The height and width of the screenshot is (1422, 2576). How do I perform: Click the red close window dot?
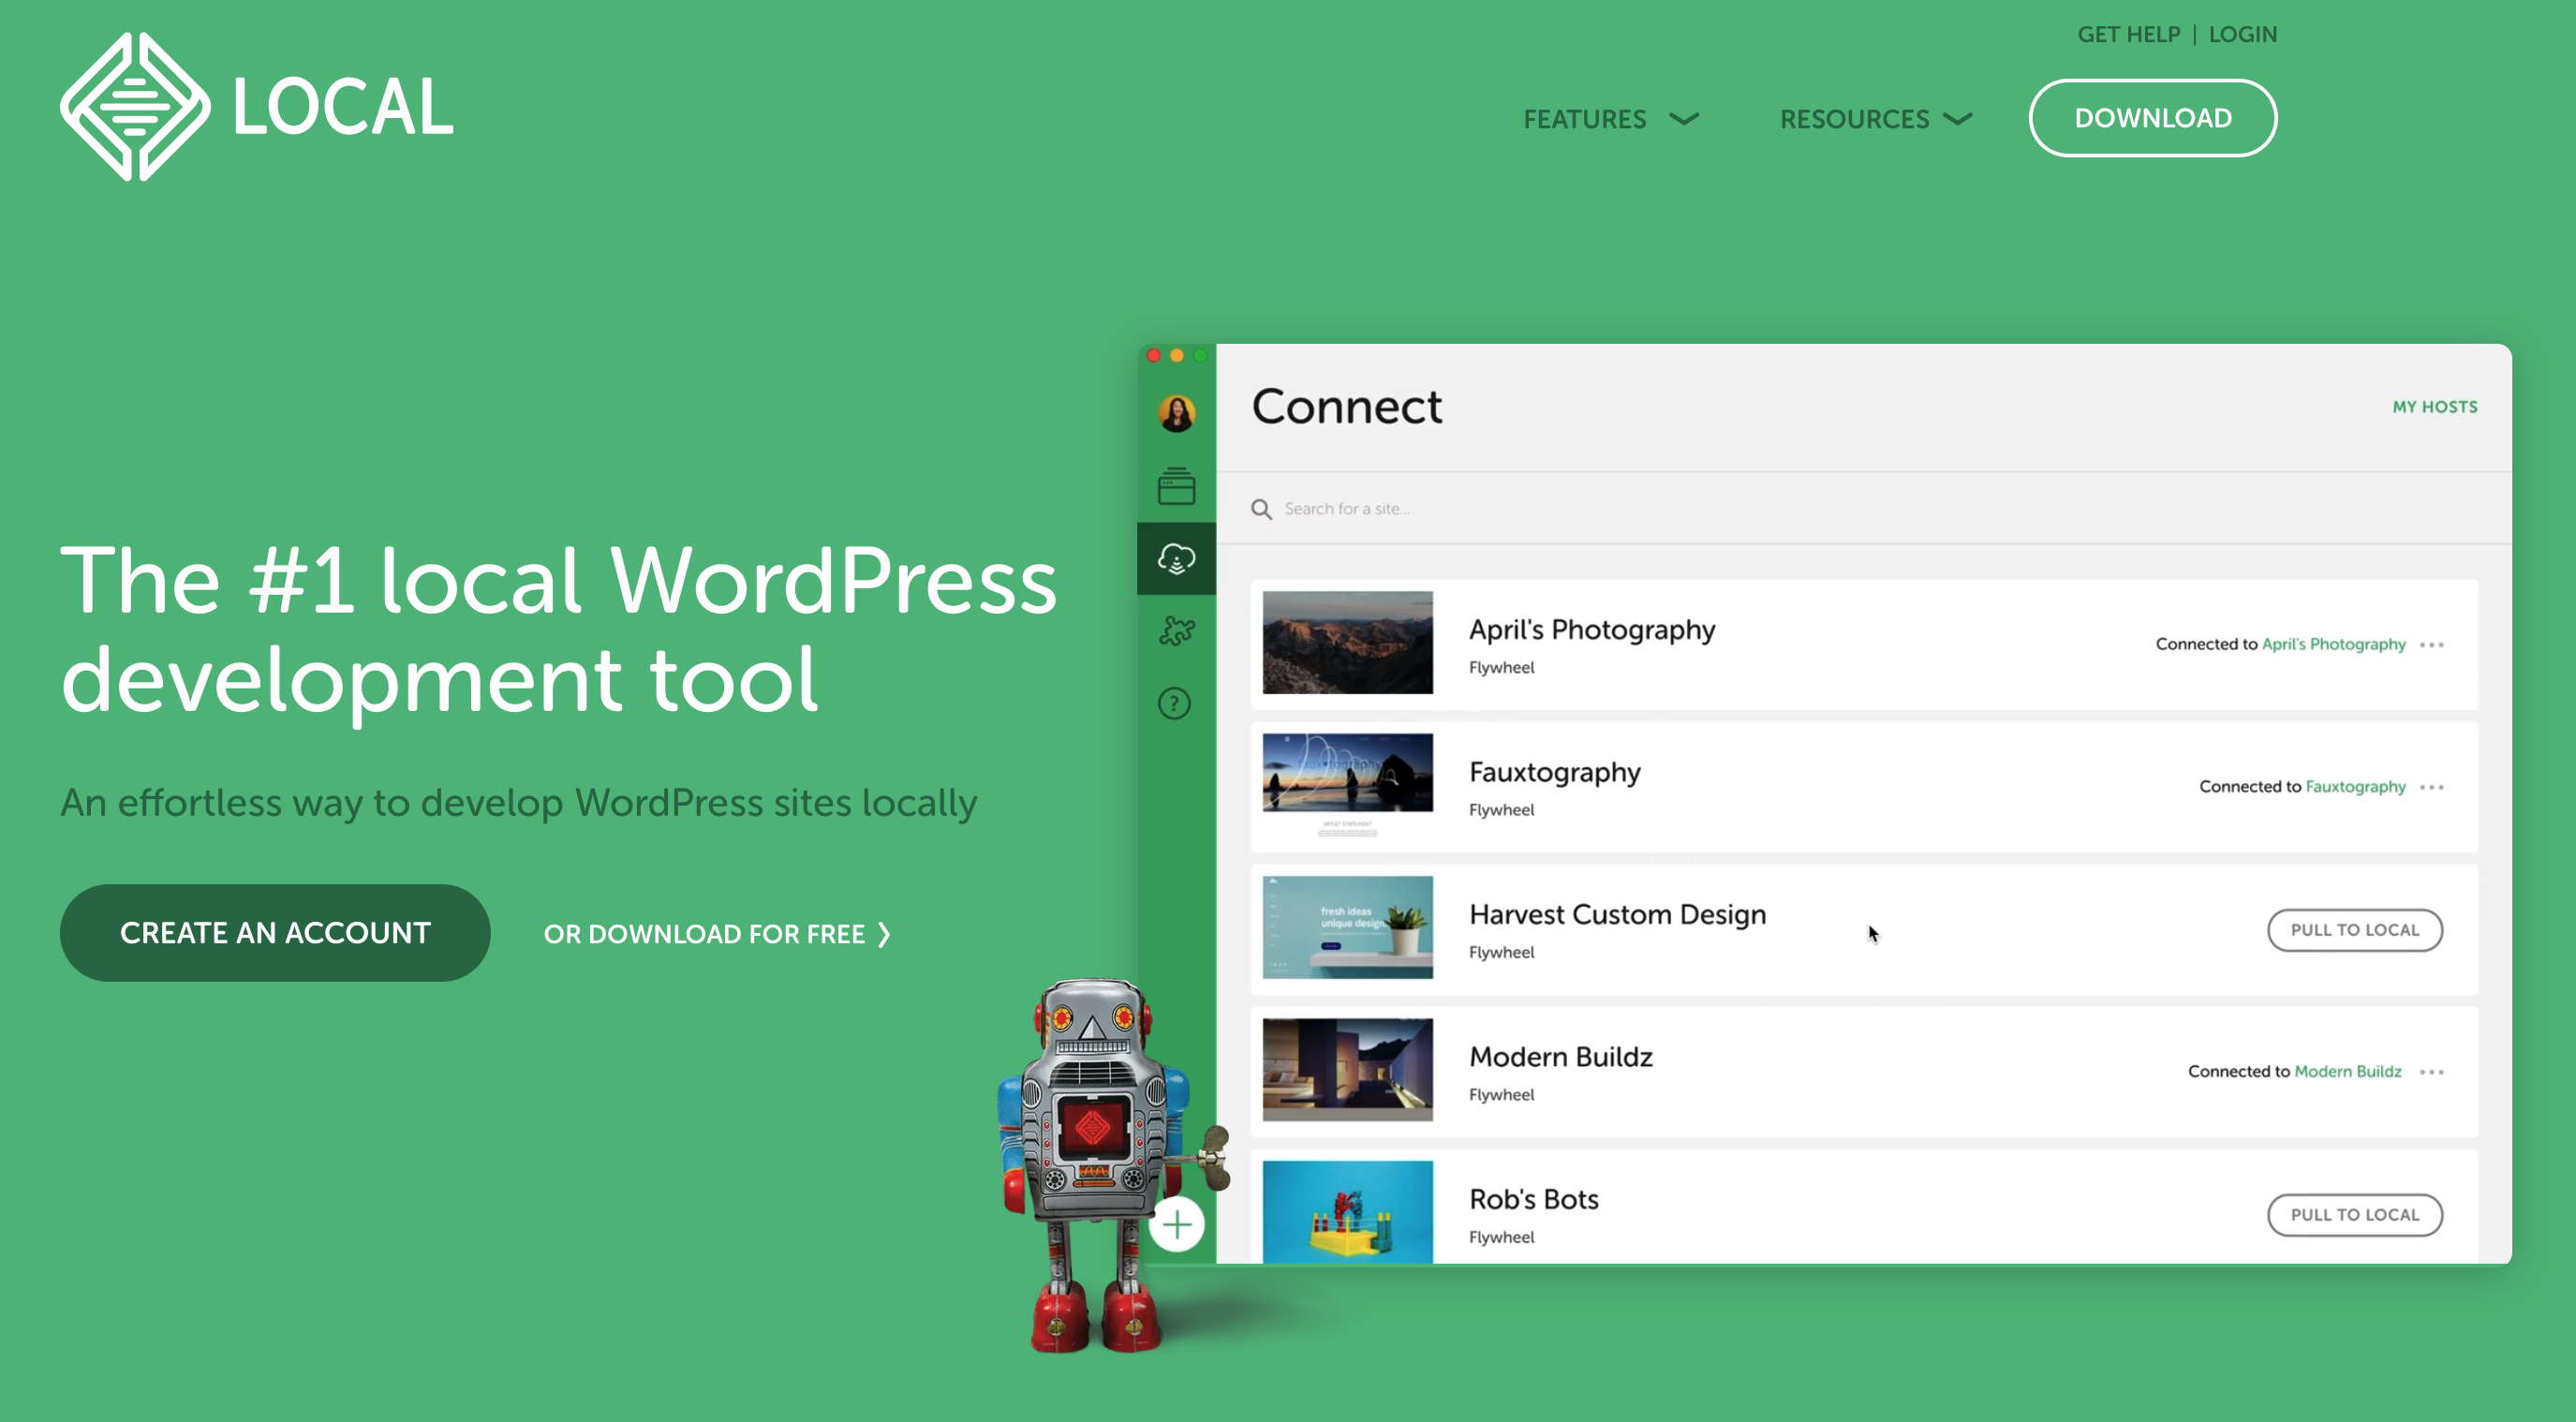(1154, 355)
